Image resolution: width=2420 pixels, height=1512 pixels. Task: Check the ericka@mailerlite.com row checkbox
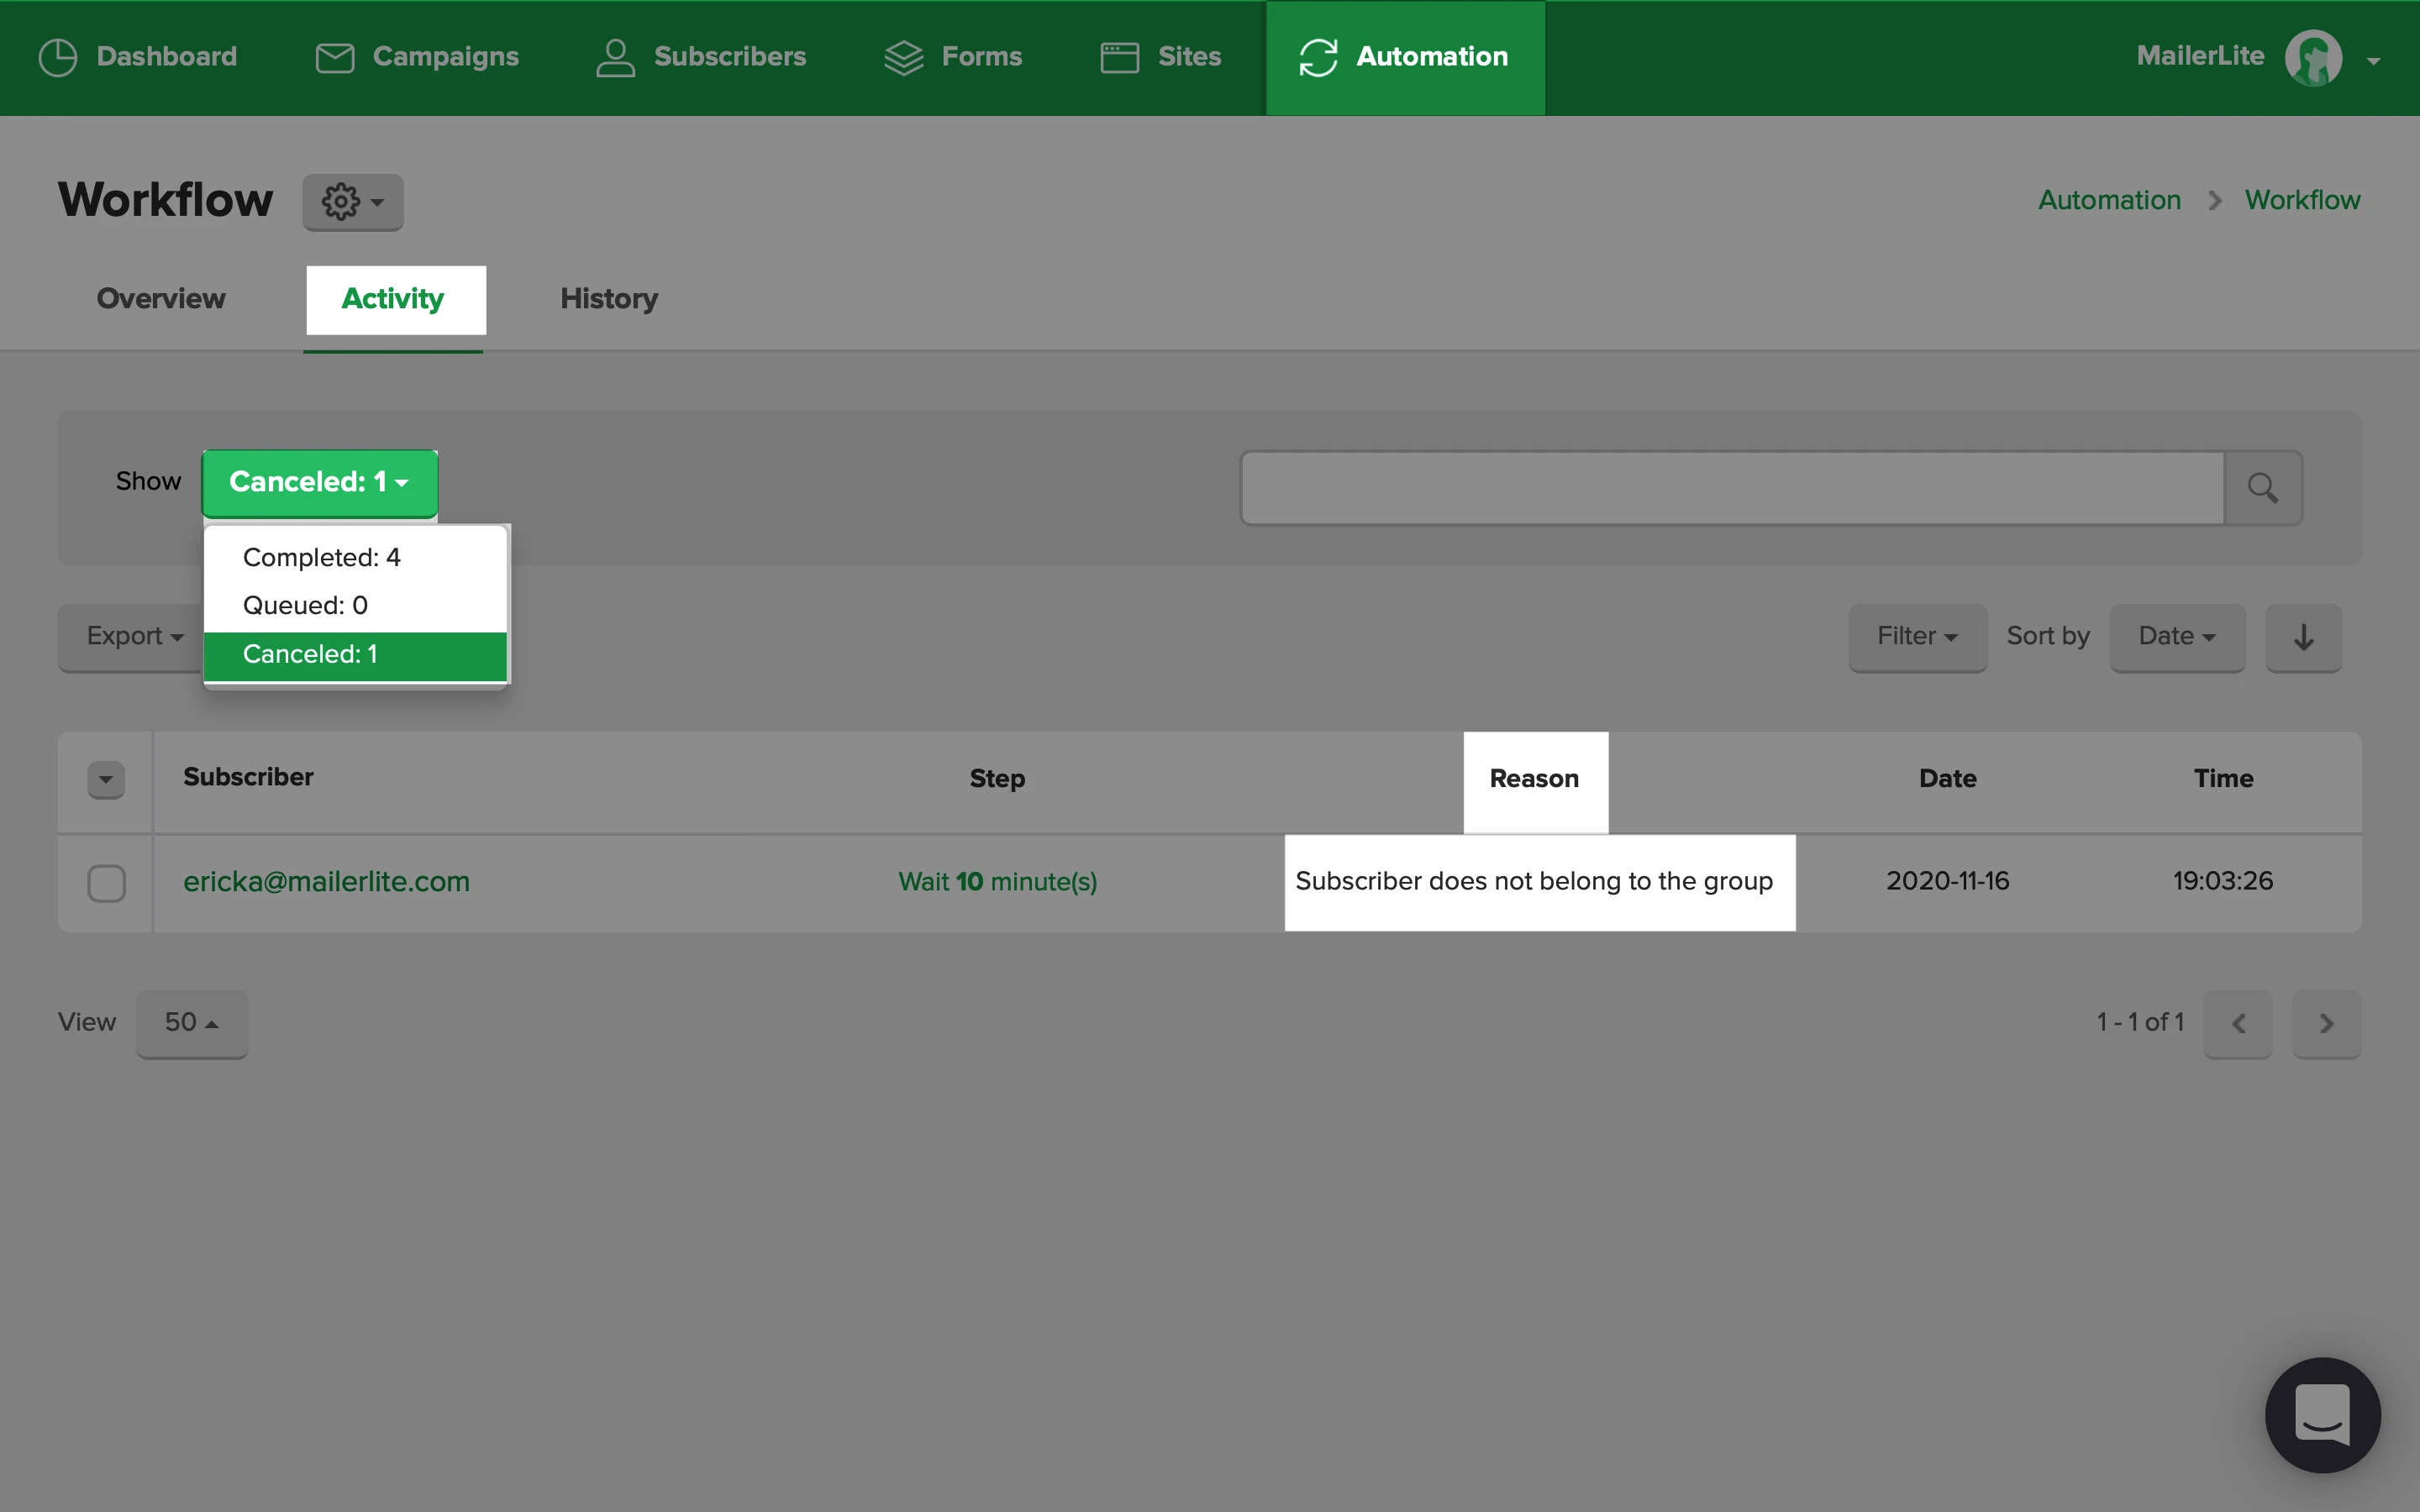tap(106, 883)
